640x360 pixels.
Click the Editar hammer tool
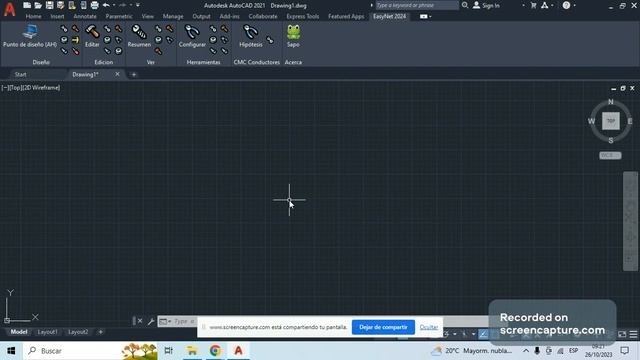click(92, 36)
